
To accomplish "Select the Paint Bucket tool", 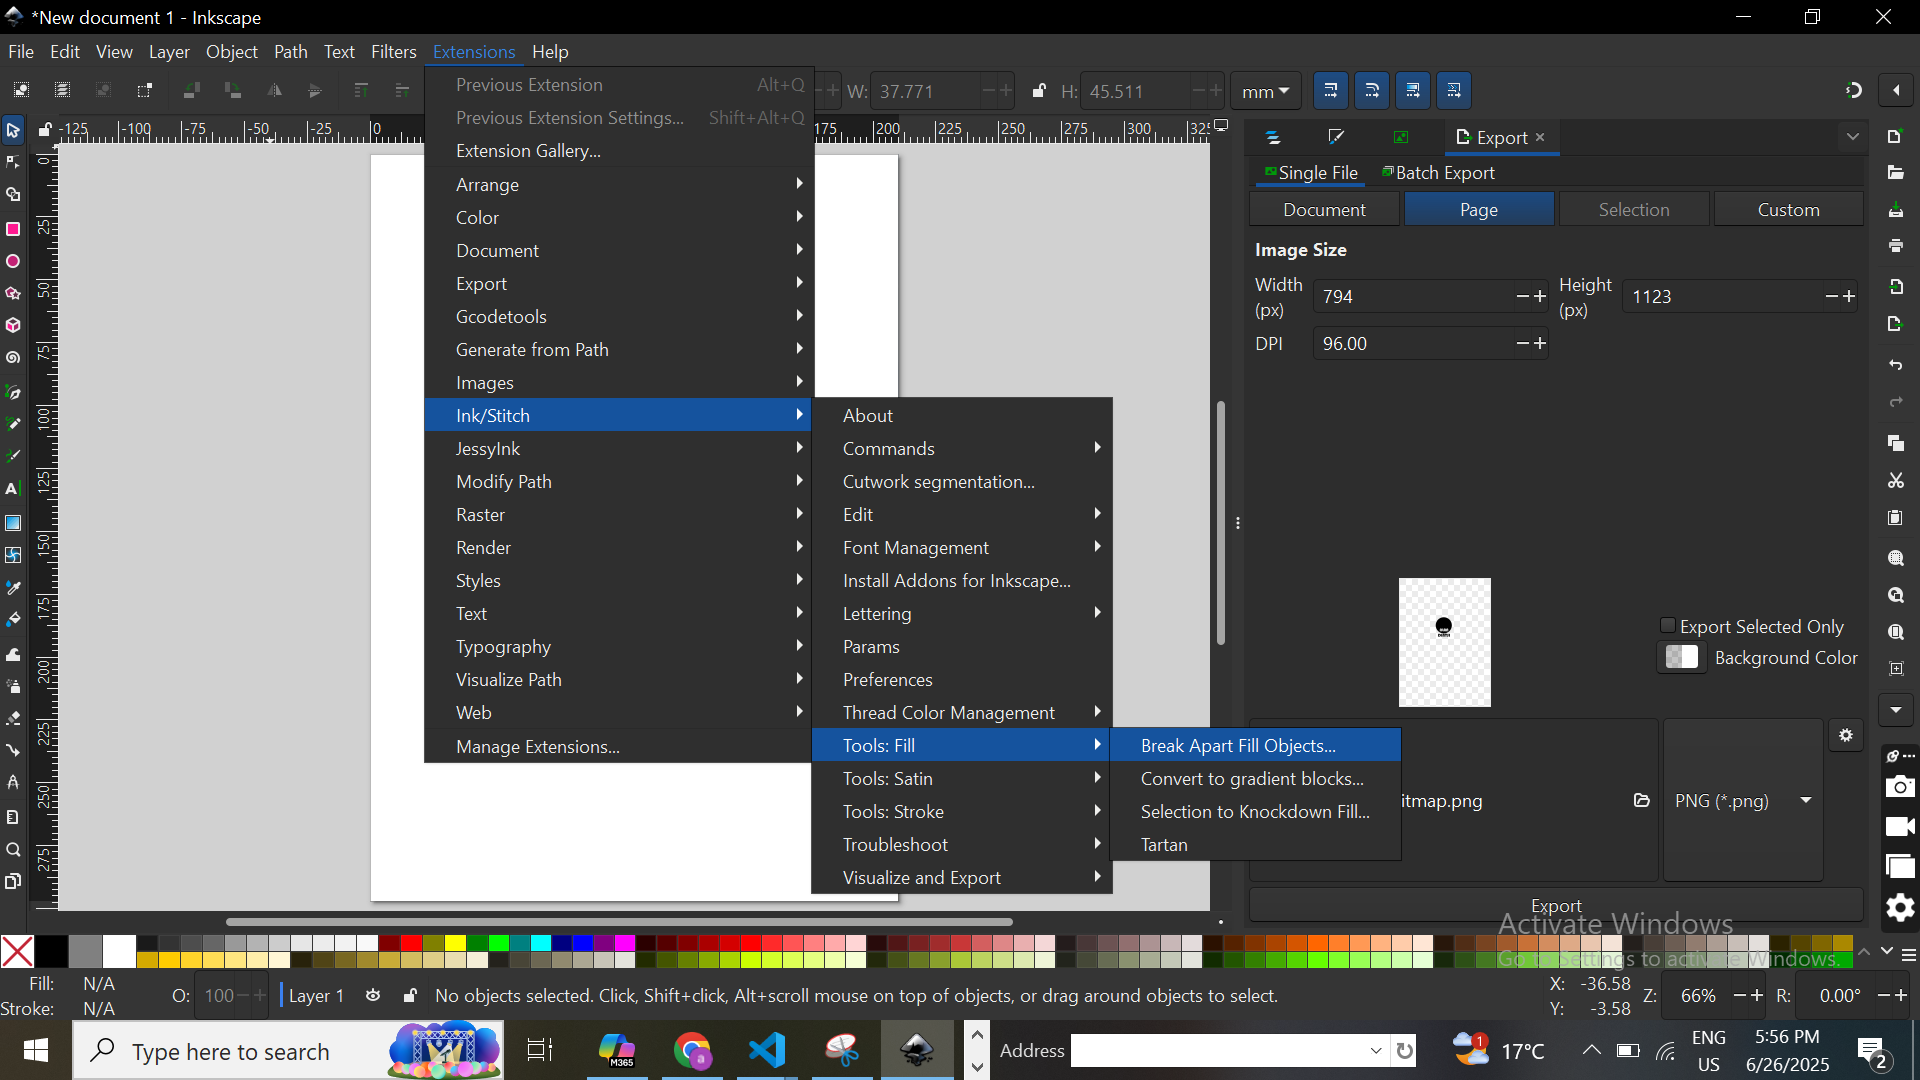I will [13, 620].
